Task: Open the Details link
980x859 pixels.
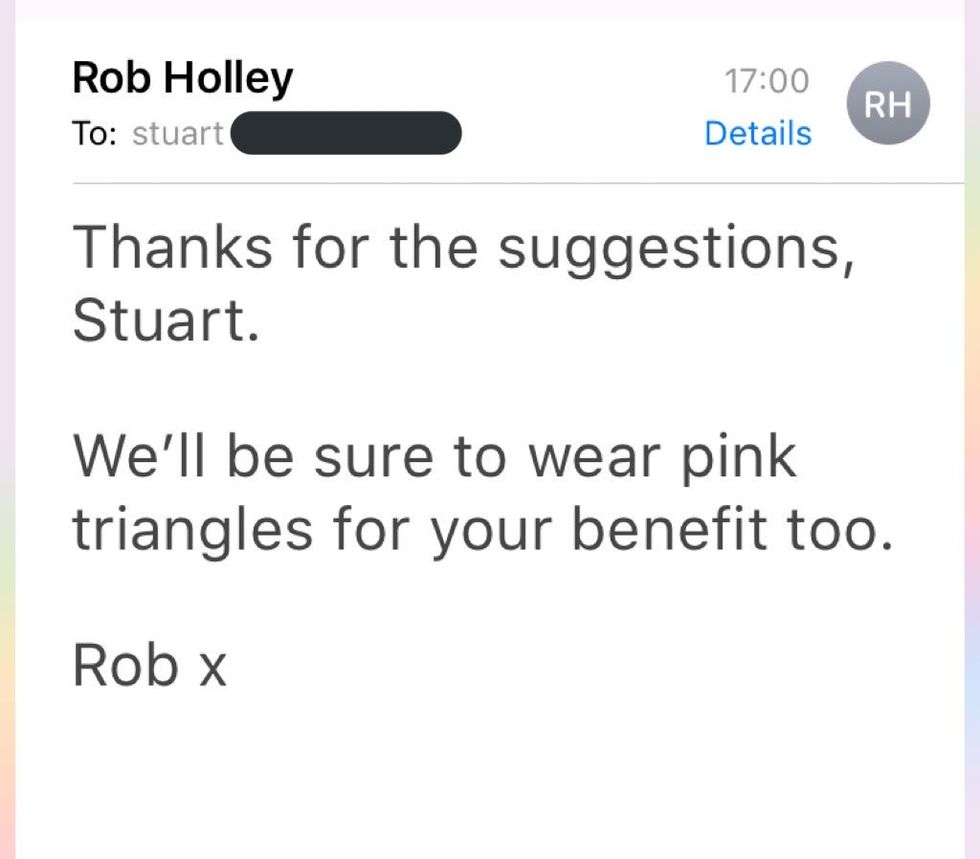Action: (758, 133)
